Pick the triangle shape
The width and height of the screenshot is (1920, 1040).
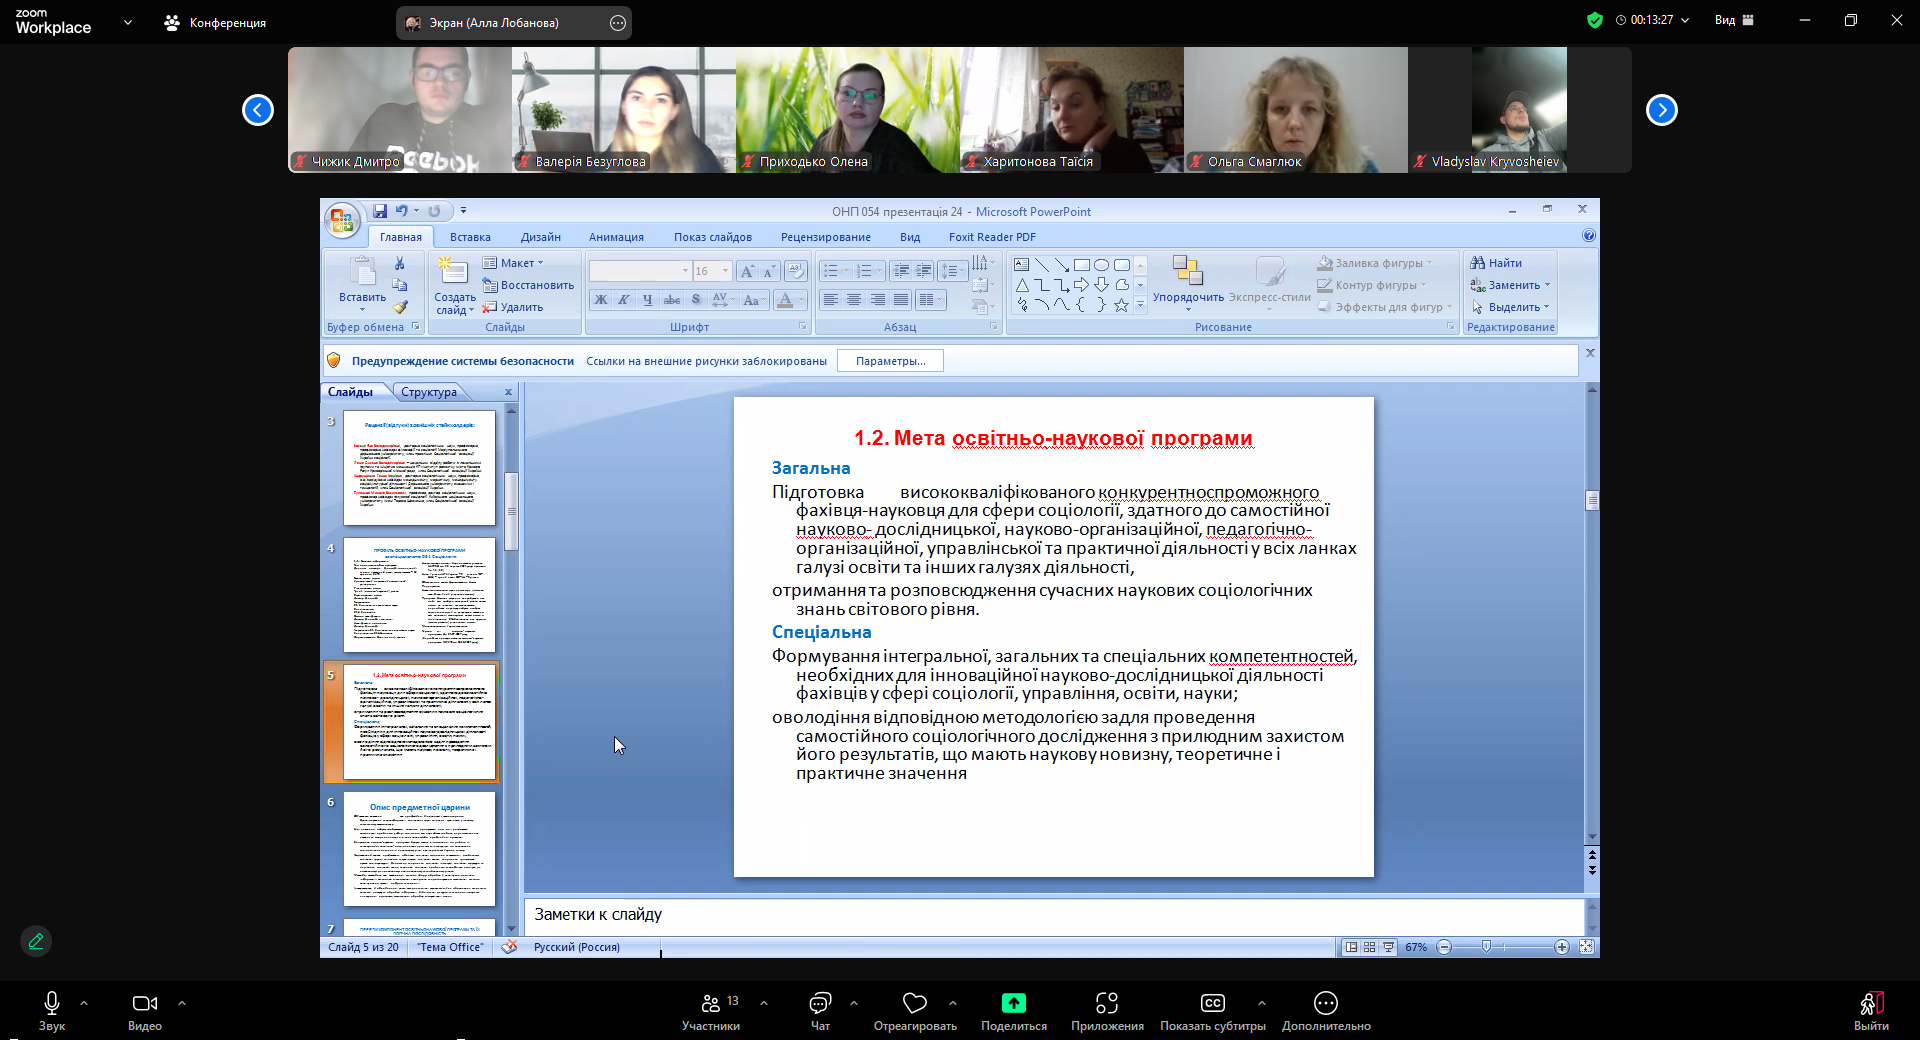pos(1022,285)
